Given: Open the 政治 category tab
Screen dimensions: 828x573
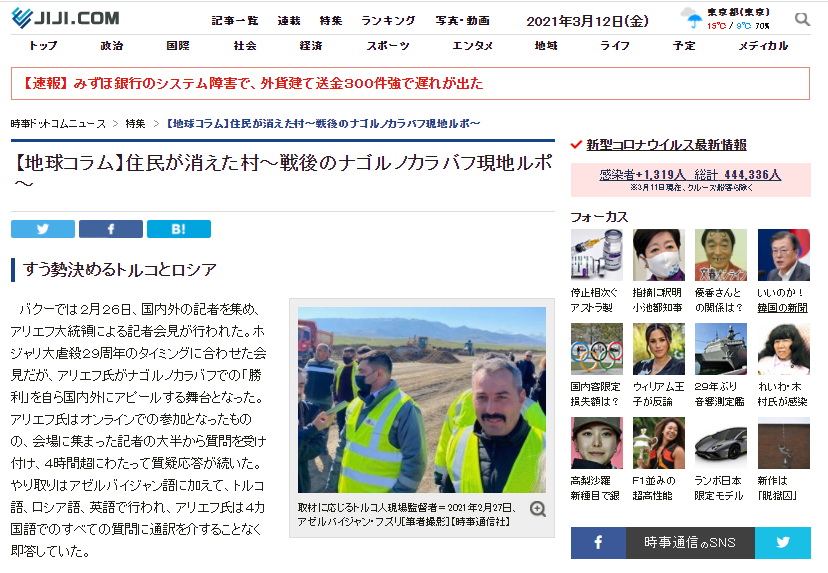Looking at the screenshot, I should [x=112, y=46].
